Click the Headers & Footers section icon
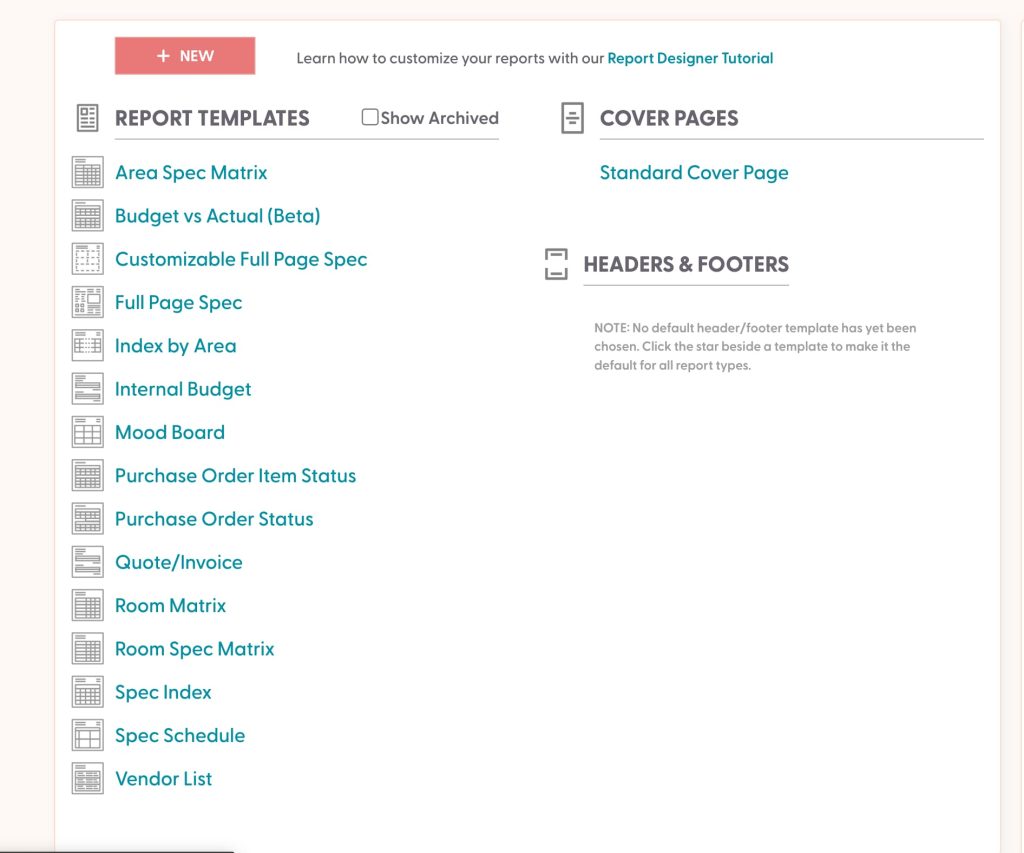This screenshot has width=1024, height=853. [556, 264]
